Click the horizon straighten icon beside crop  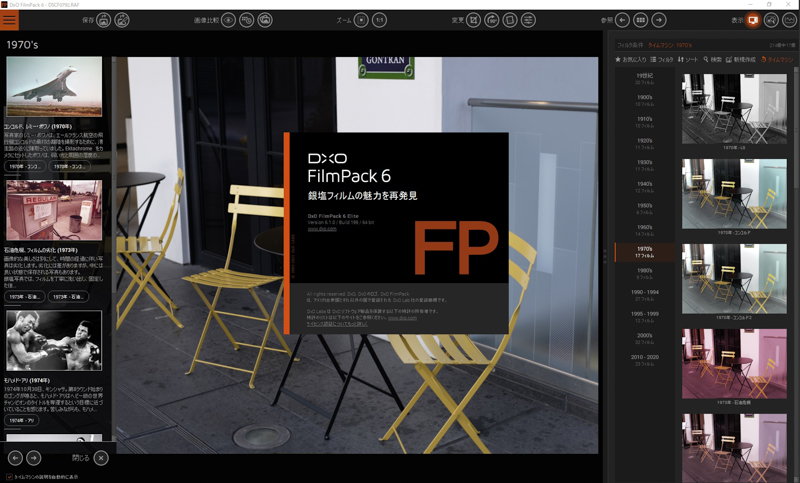[492, 20]
